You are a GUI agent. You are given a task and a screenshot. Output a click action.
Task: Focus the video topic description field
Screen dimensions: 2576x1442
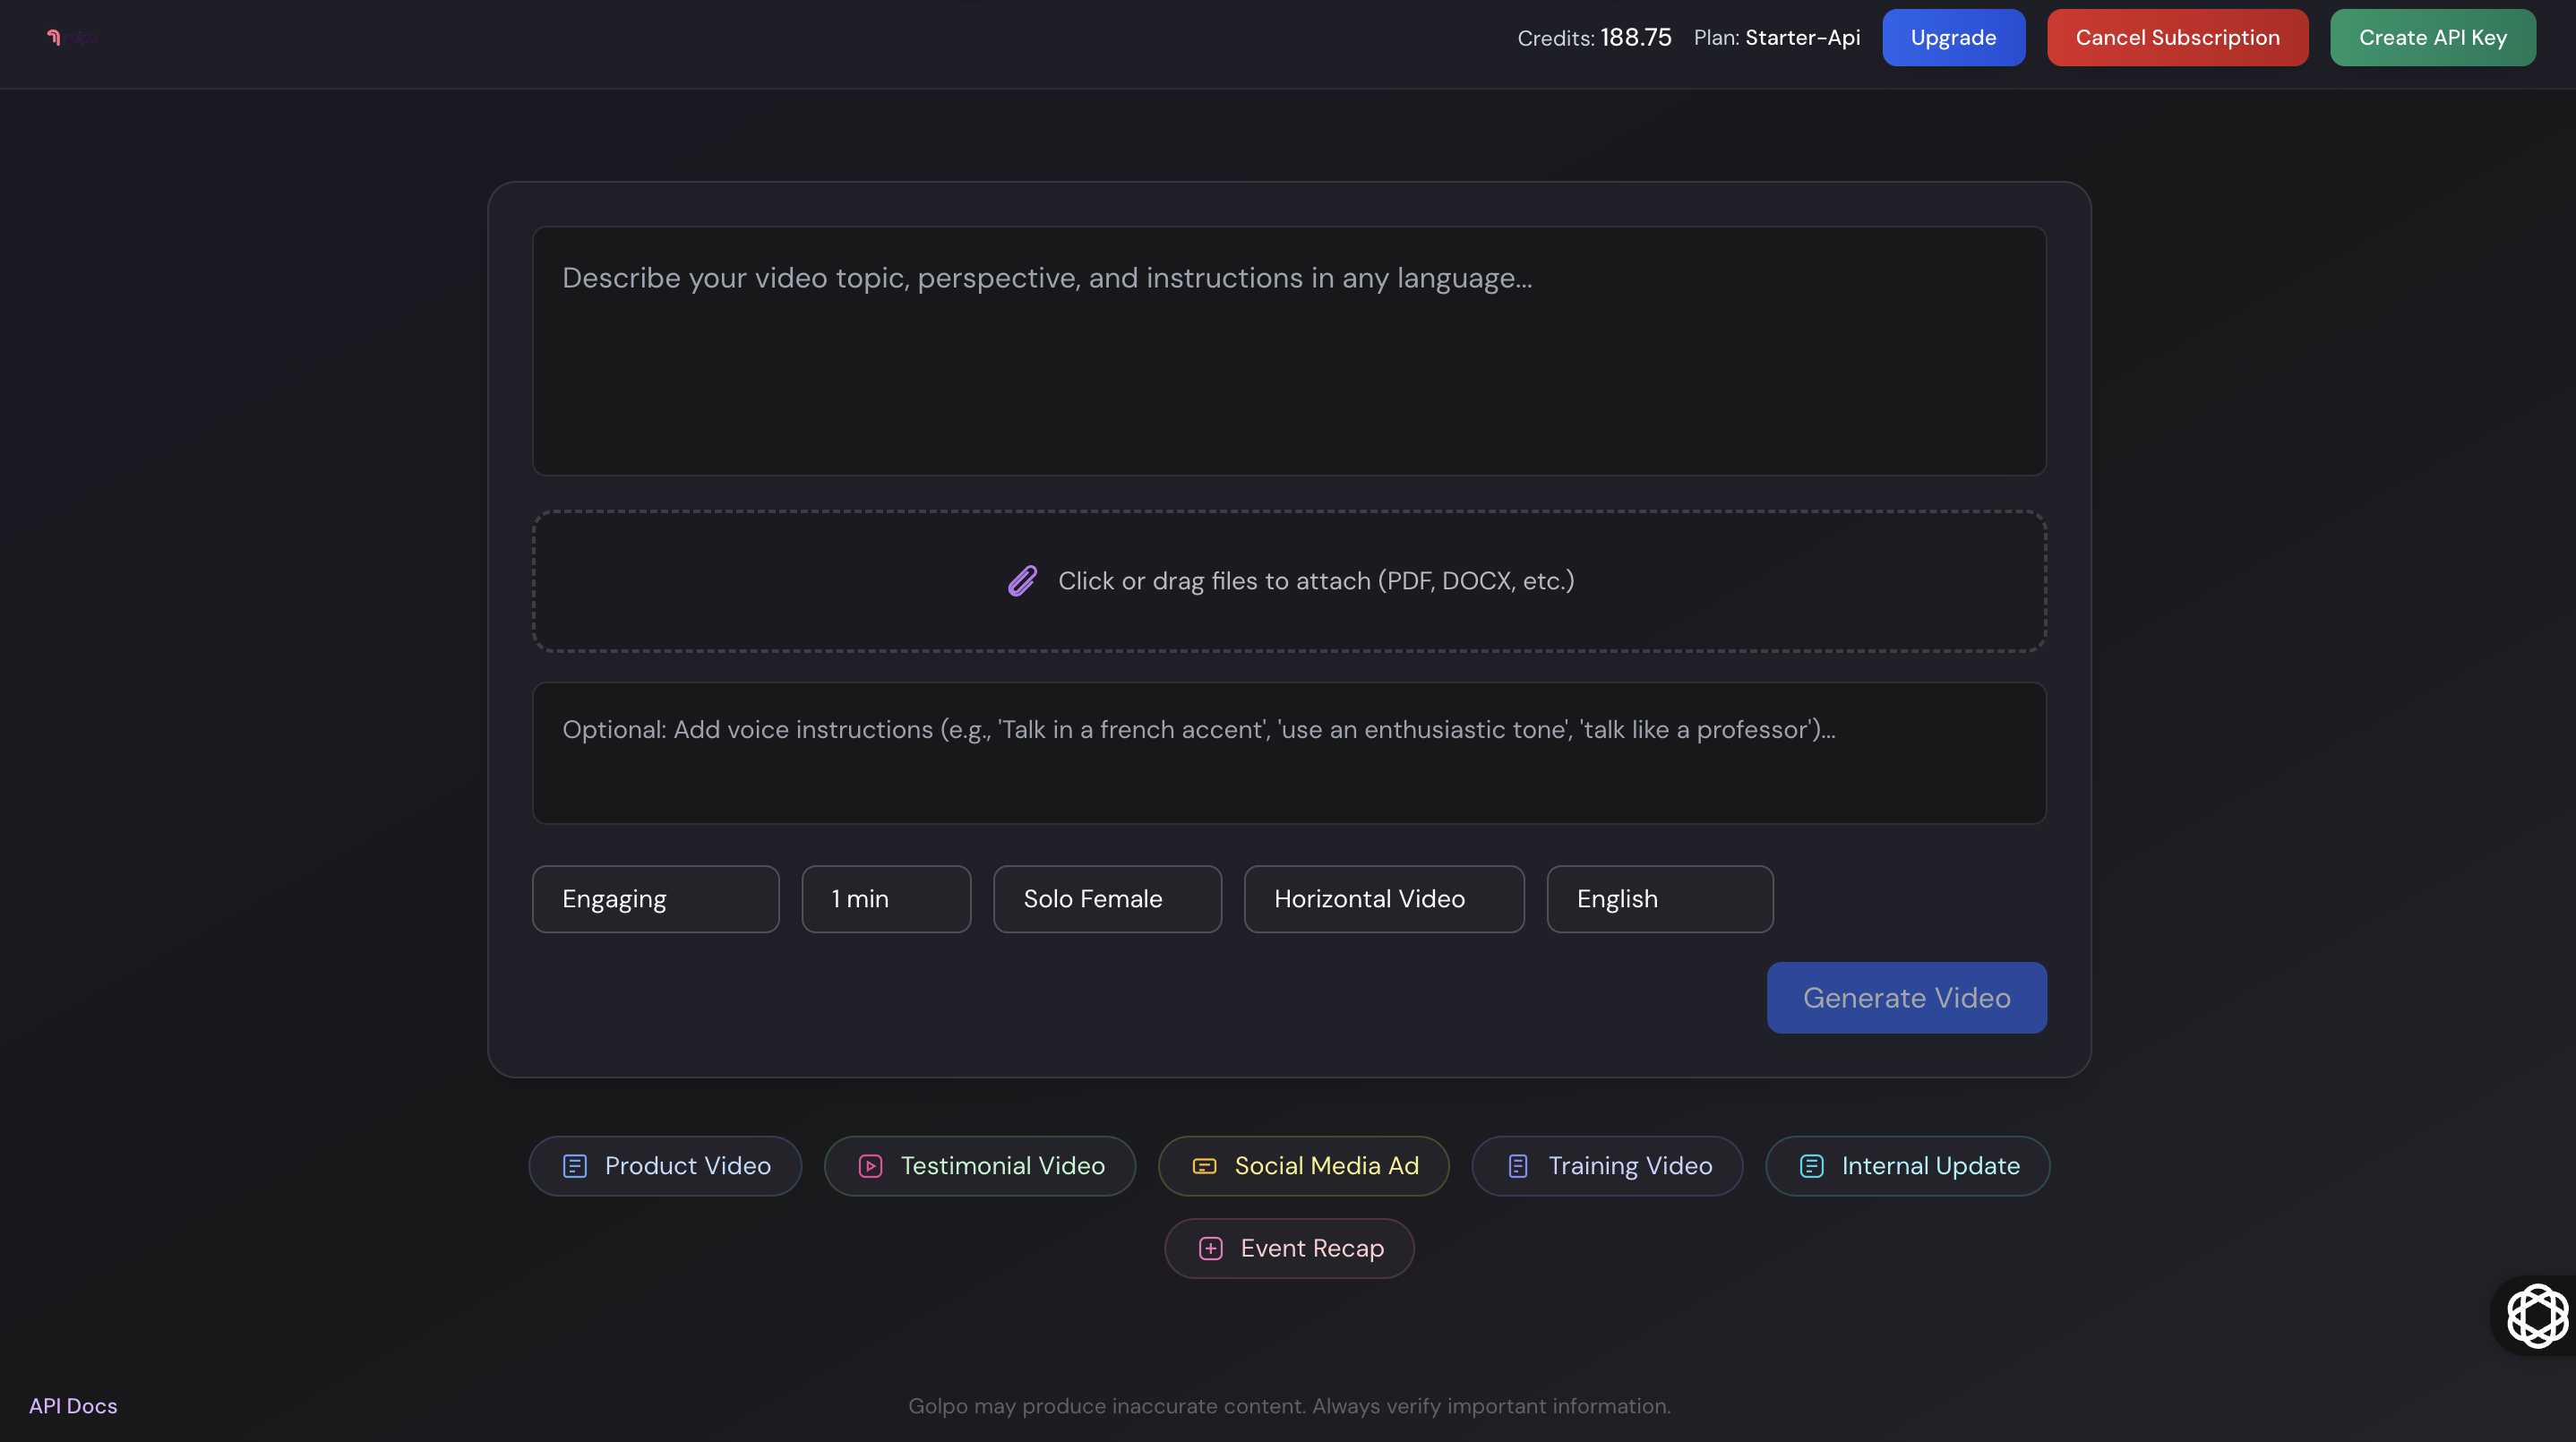click(x=1289, y=351)
